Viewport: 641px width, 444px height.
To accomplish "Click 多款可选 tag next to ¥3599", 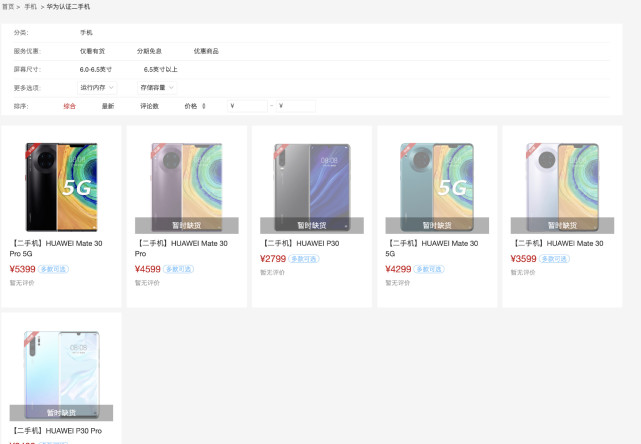I will [x=554, y=259].
